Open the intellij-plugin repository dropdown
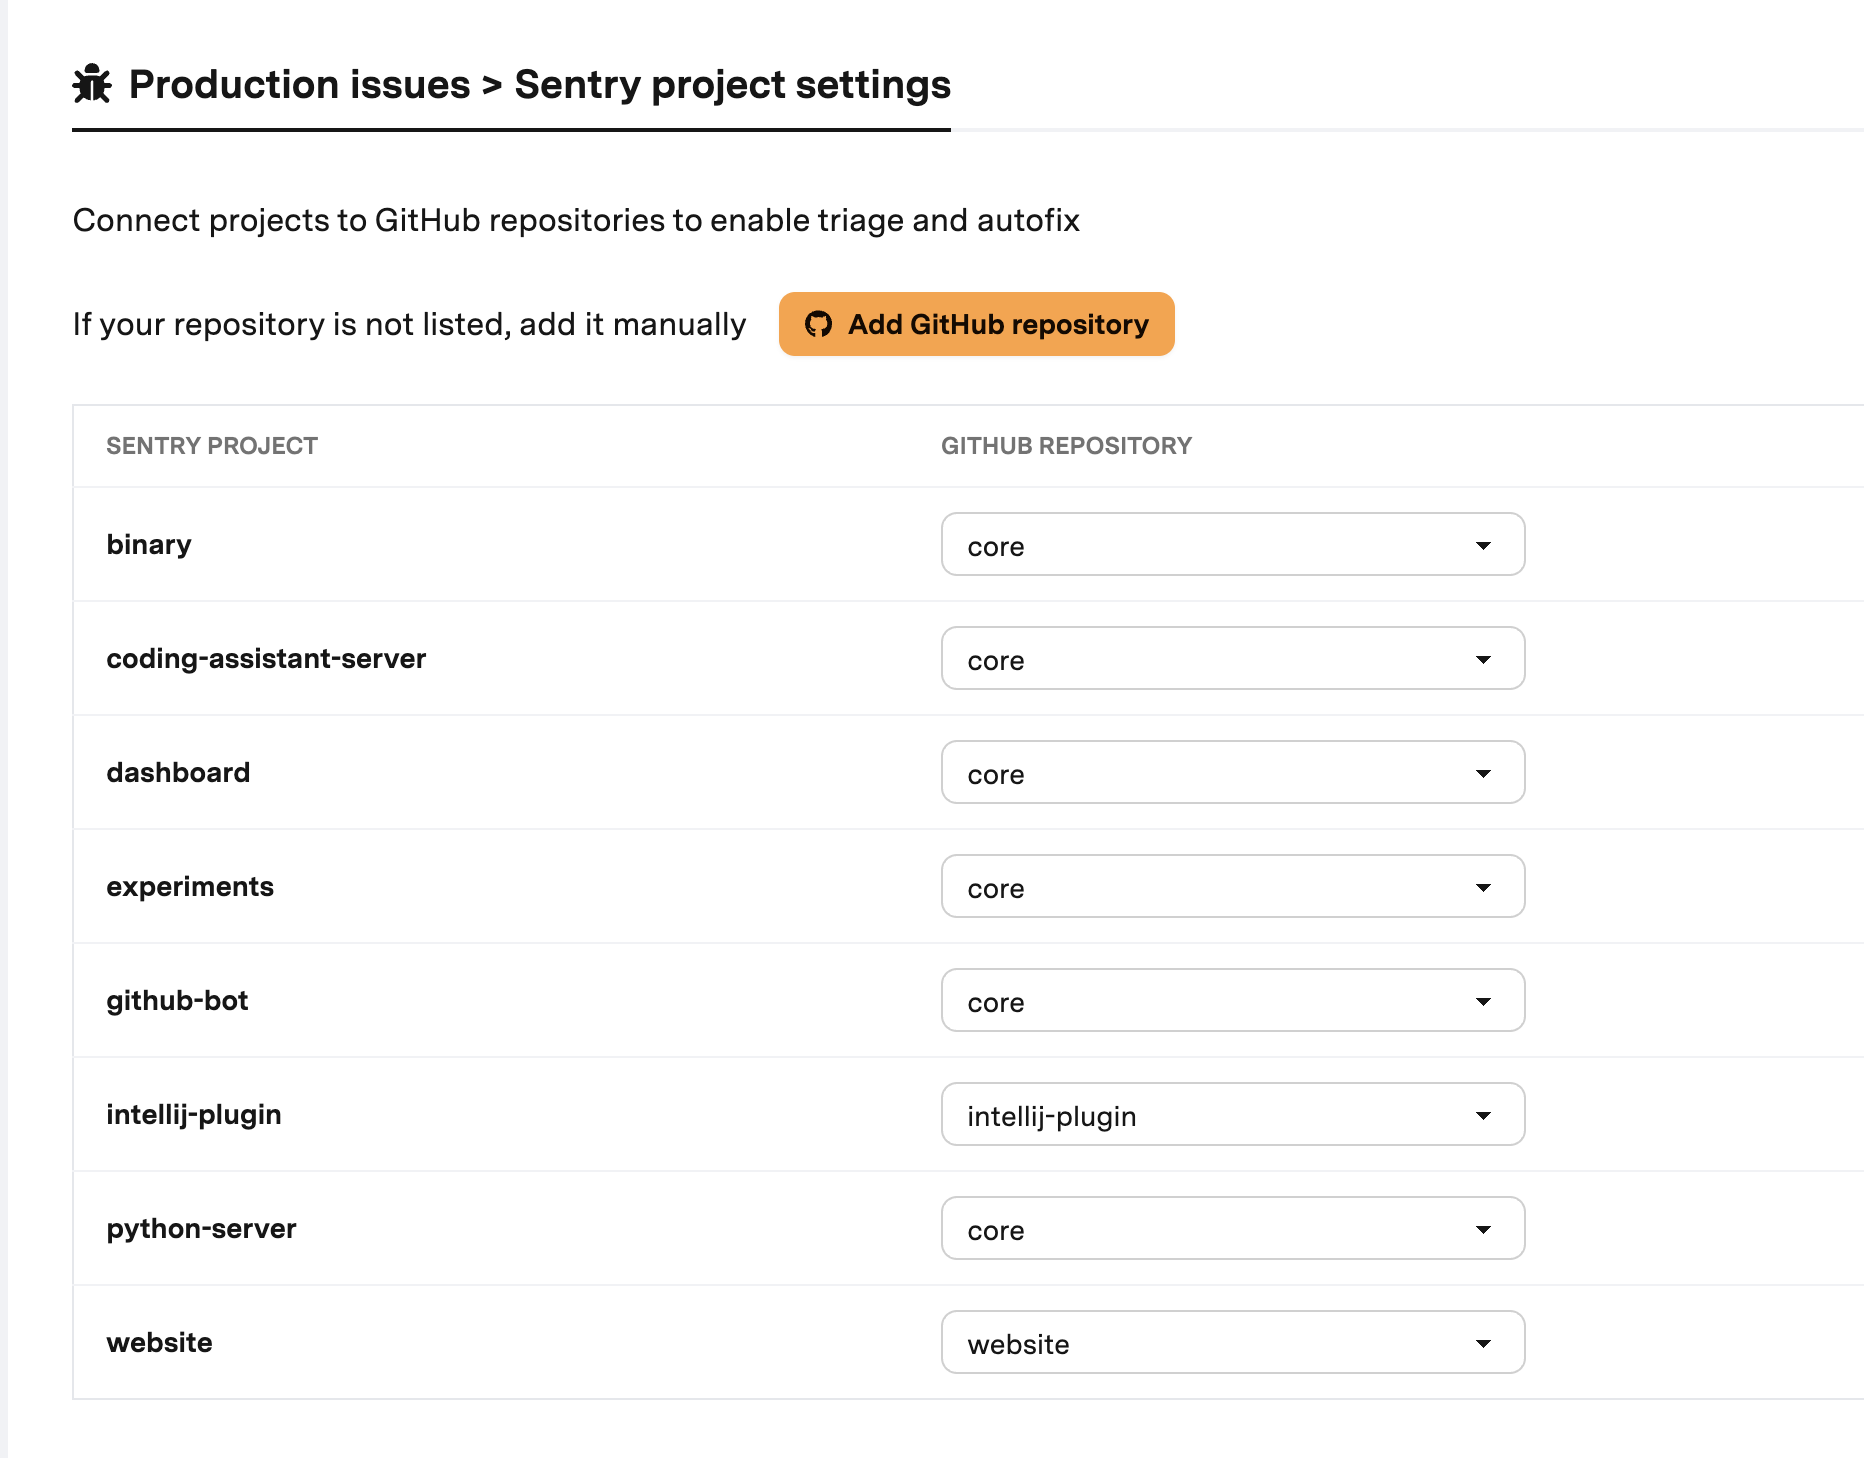The image size is (1864, 1458). (1233, 1114)
